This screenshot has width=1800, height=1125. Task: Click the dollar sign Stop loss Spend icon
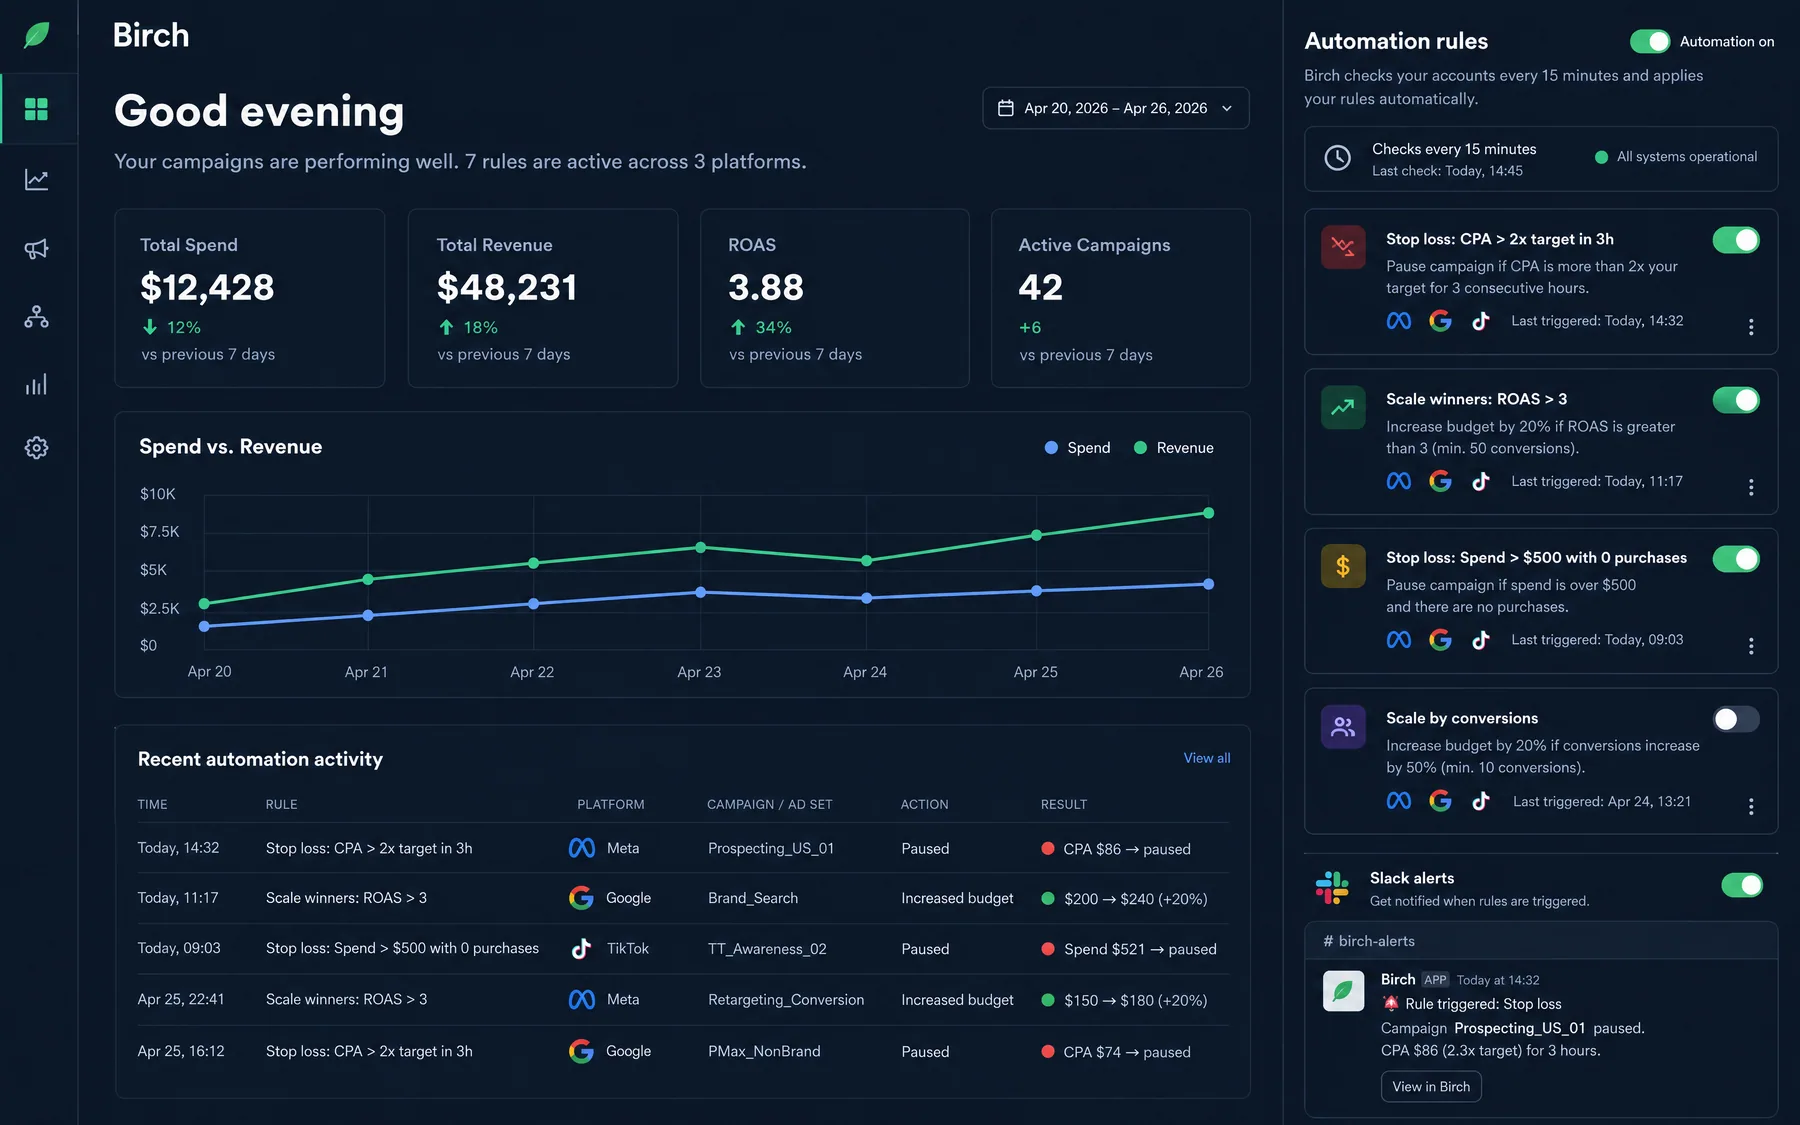point(1343,566)
